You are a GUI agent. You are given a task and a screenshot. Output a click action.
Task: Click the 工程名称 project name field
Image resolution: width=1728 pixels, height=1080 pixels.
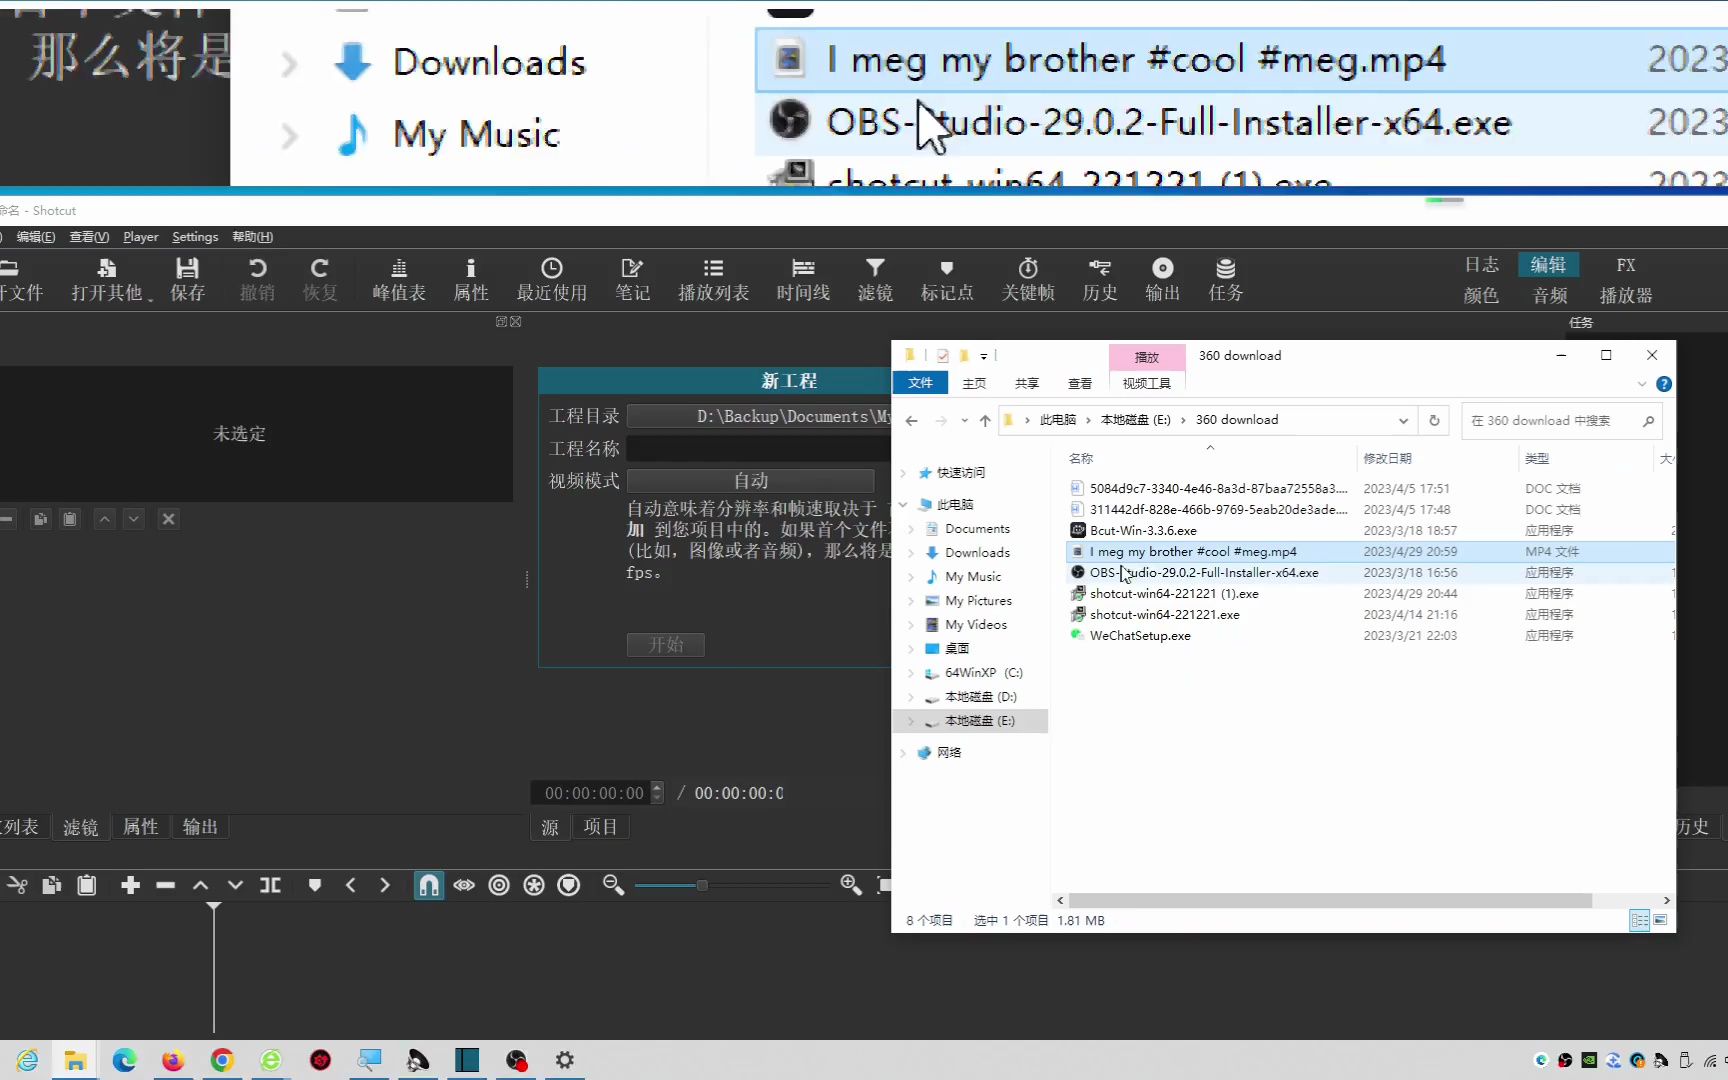[x=758, y=448]
